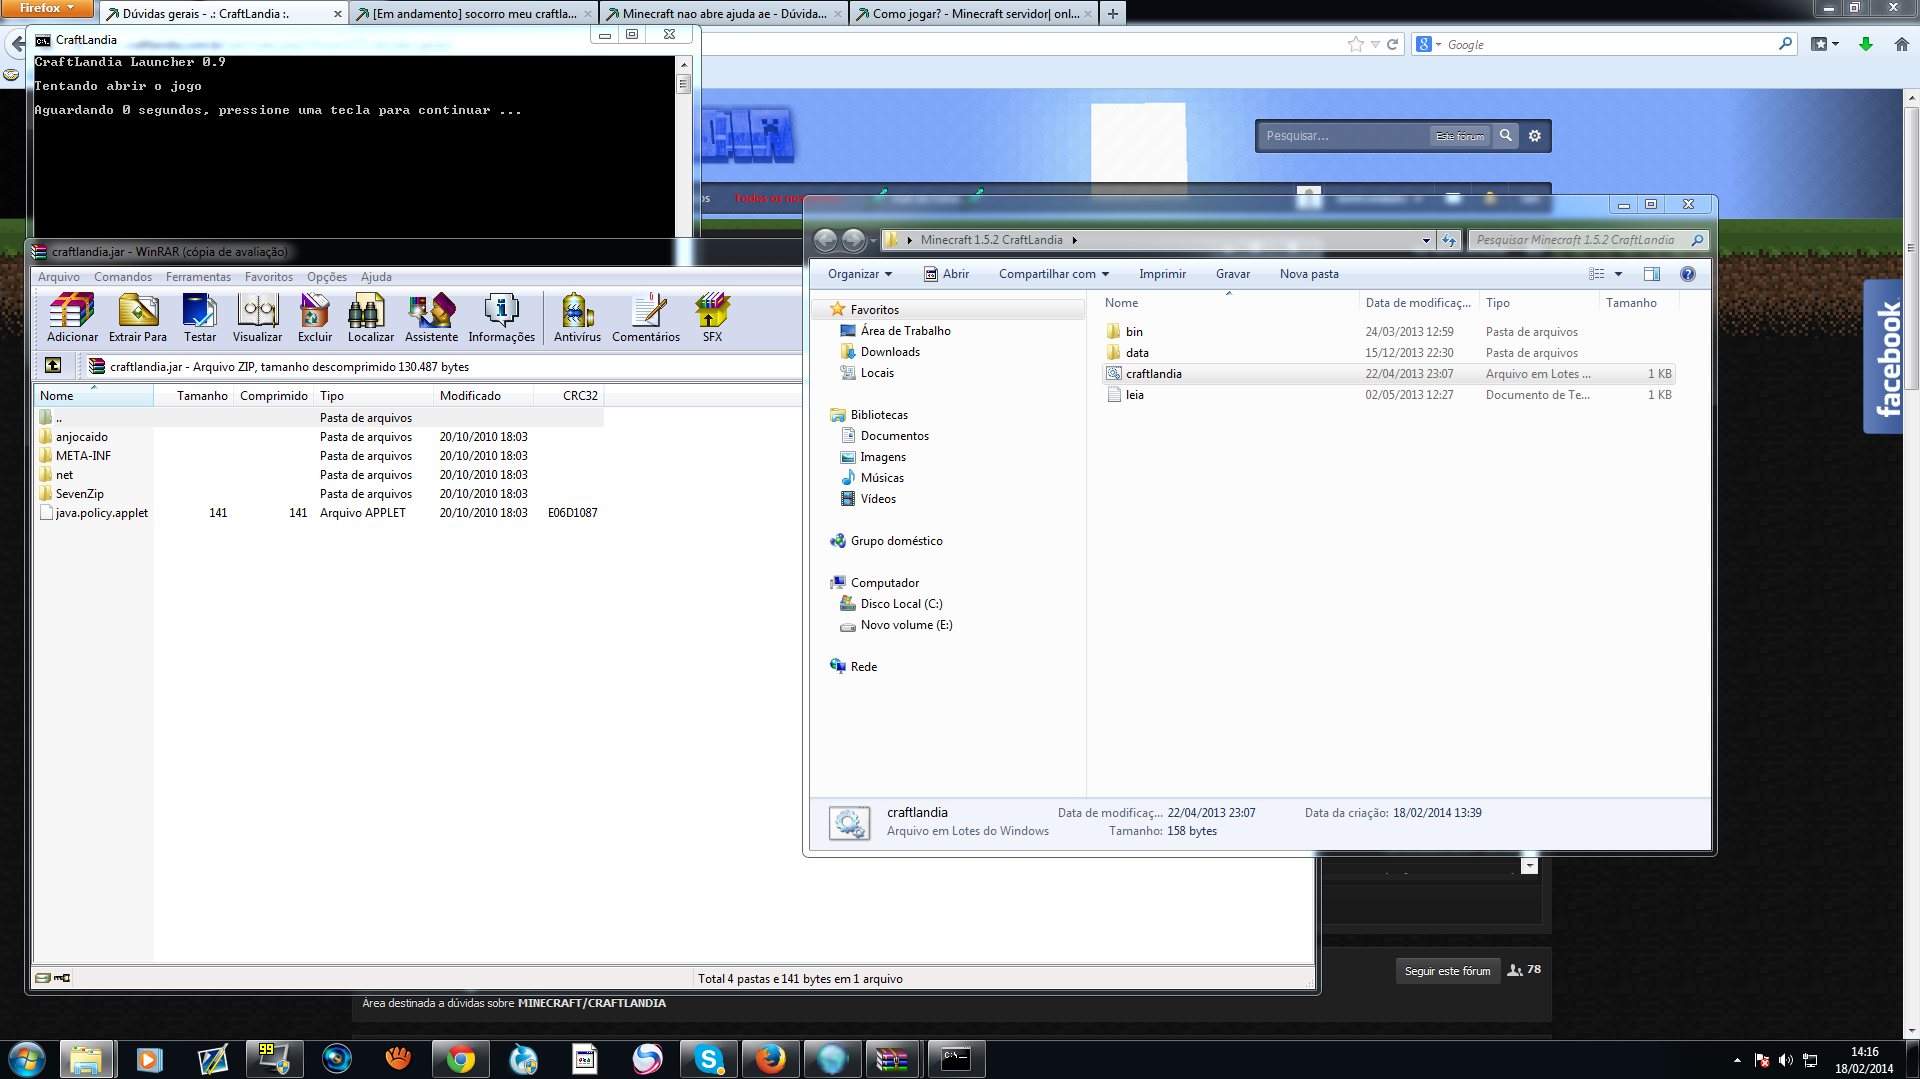Show archive Informações icon
Screen dimensions: 1920x1079
pos(501,318)
